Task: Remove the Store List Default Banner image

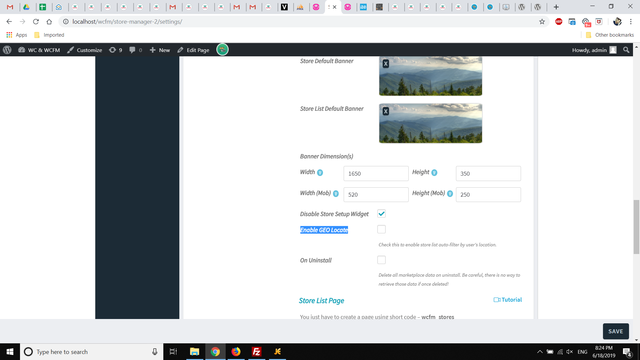Action: click(385, 111)
